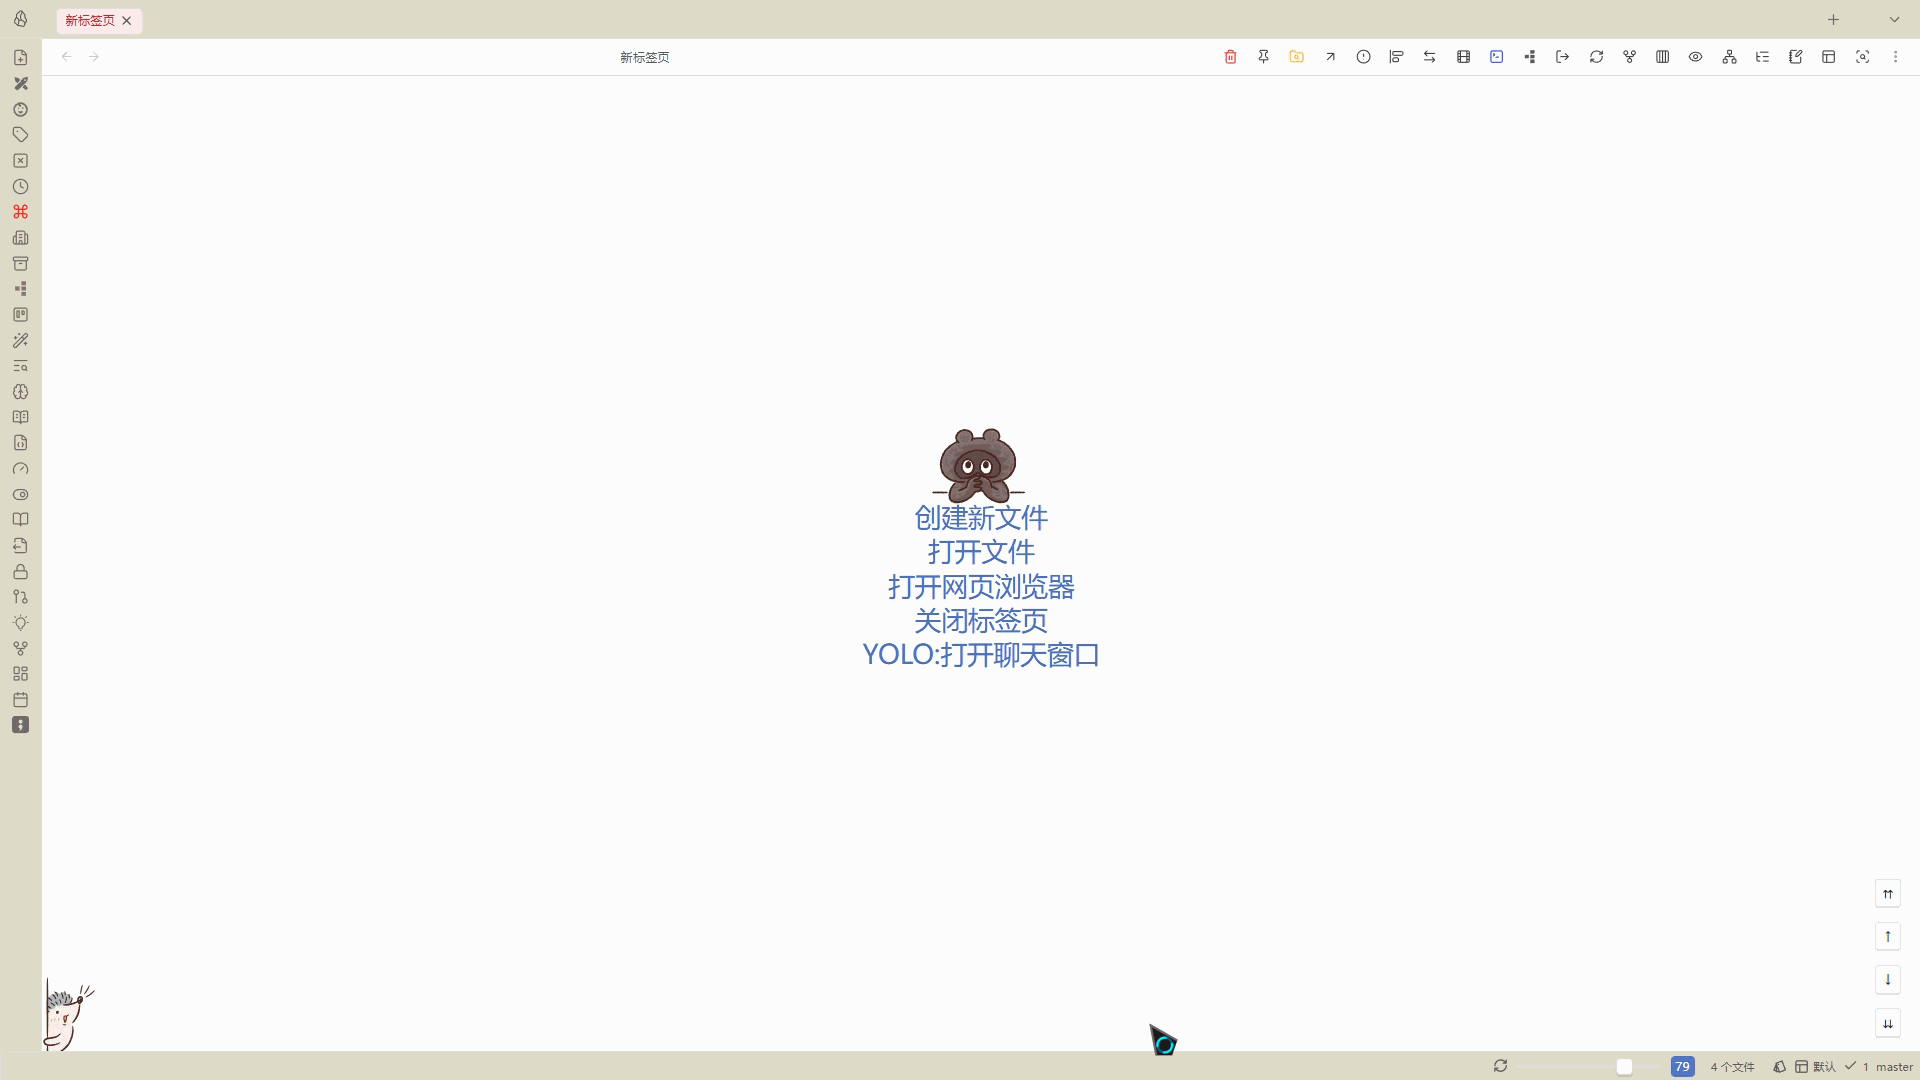Click the diagonal arrow open-external icon
Viewport: 1920px width, 1080px height.
1330,57
